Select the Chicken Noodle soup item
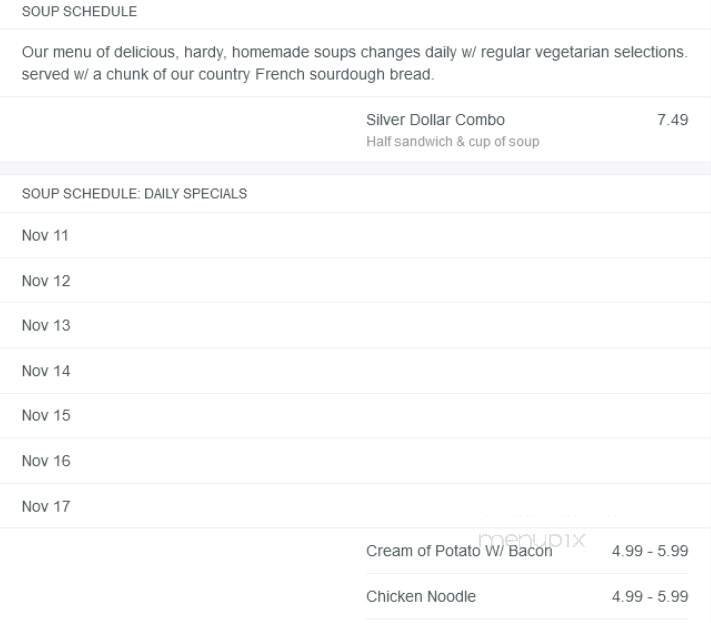The width and height of the screenshot is (711, 623). coord(421,597)
